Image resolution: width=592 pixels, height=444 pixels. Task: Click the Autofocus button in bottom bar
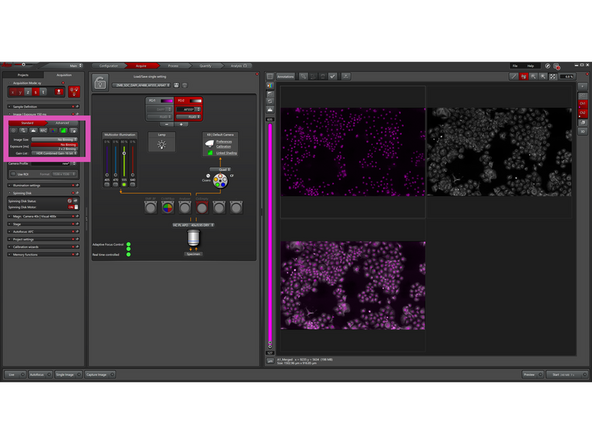click(40, 375)
